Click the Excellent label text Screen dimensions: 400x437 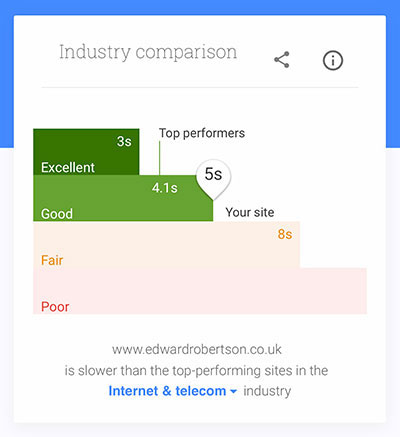[68, 167]
